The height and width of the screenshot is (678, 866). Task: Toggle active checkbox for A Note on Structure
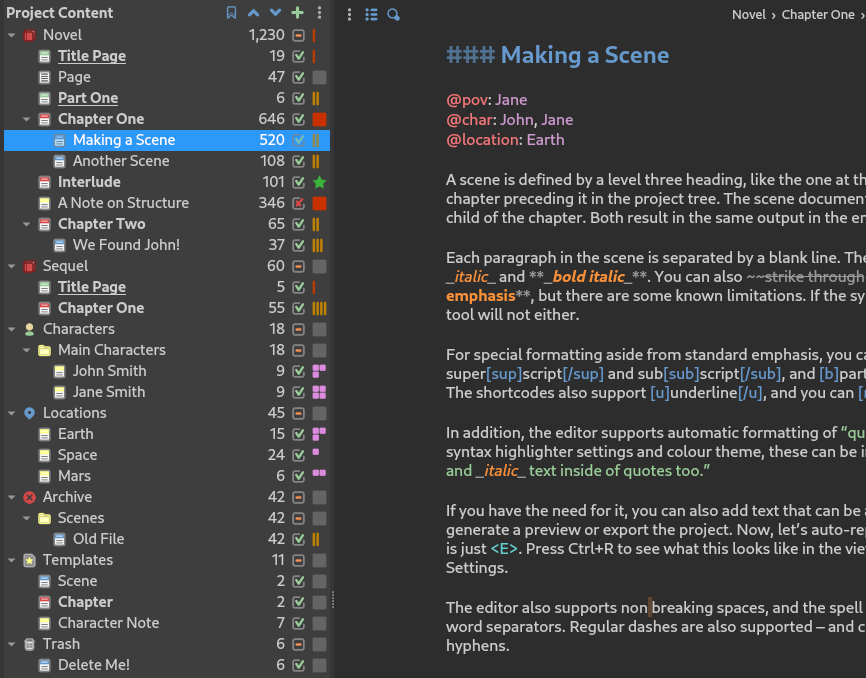pos(298,203)
